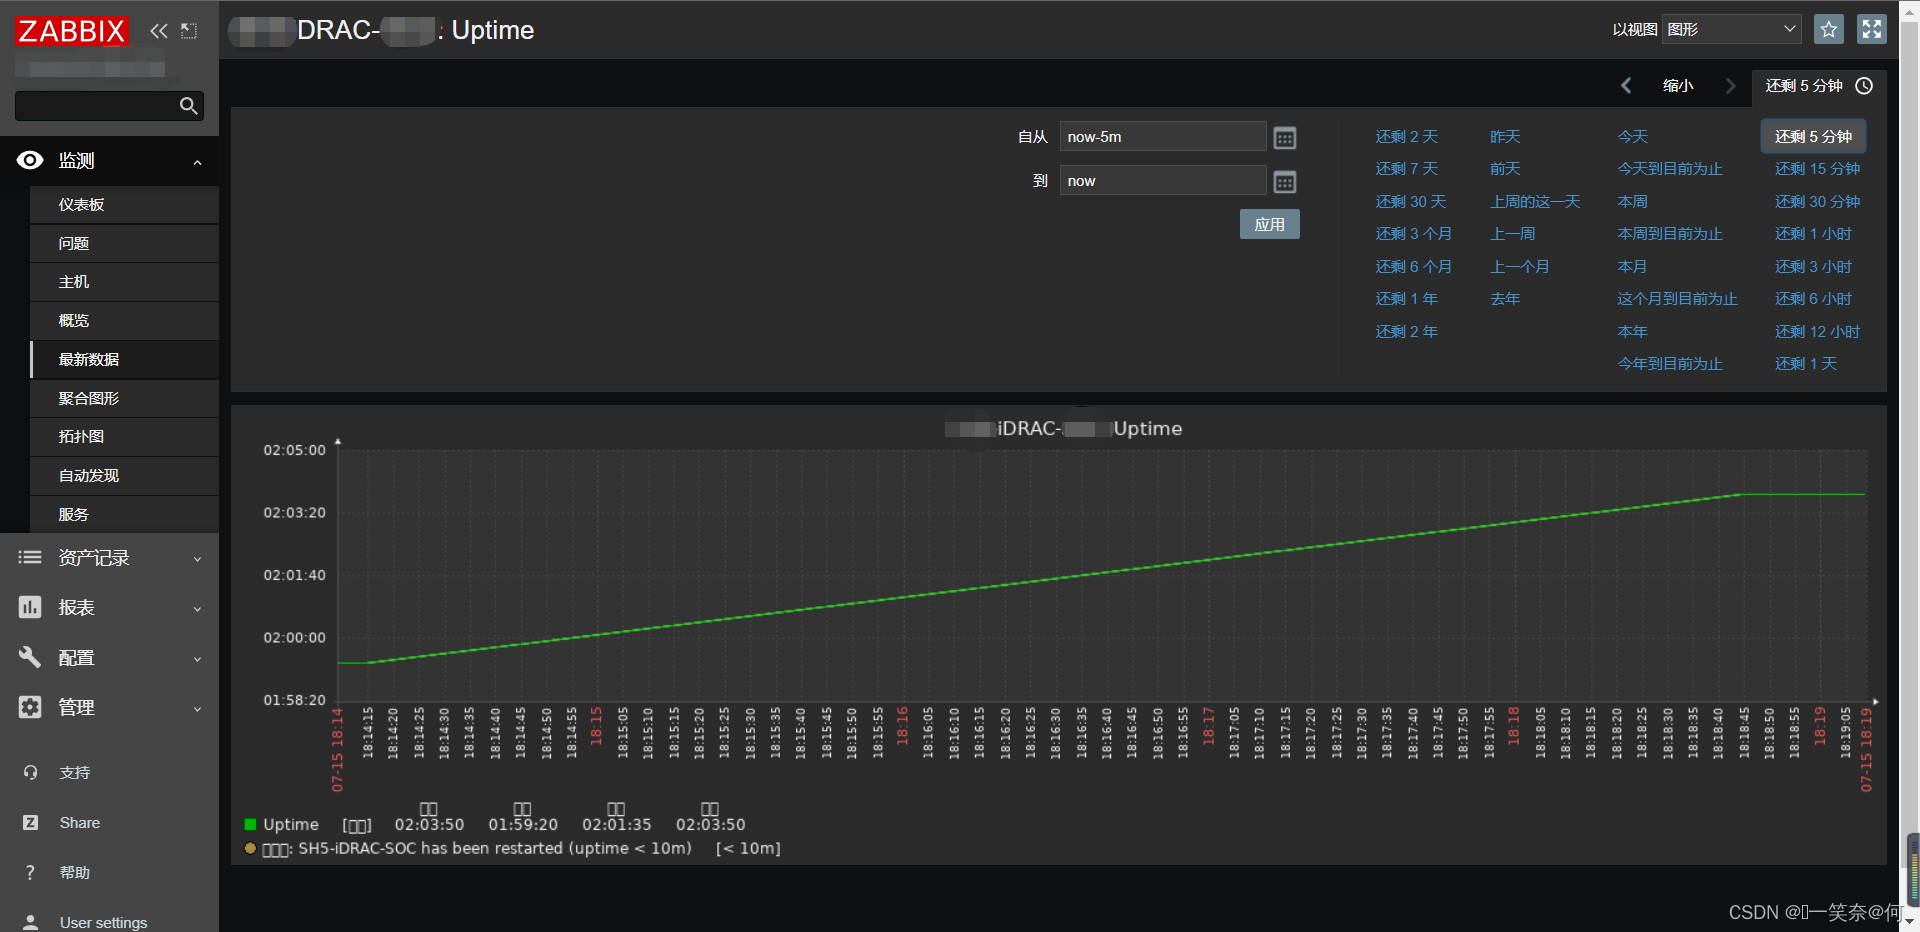Viewport: 1920px width, 932px height.
Task: Click the search magnifier icon
Action: (x=188, y=106)
